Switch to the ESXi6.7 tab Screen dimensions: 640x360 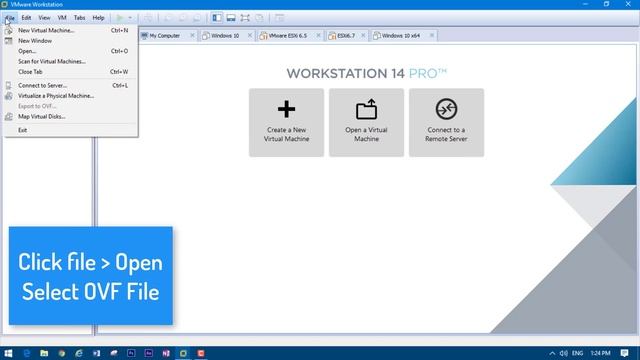[x=346, y=36]
